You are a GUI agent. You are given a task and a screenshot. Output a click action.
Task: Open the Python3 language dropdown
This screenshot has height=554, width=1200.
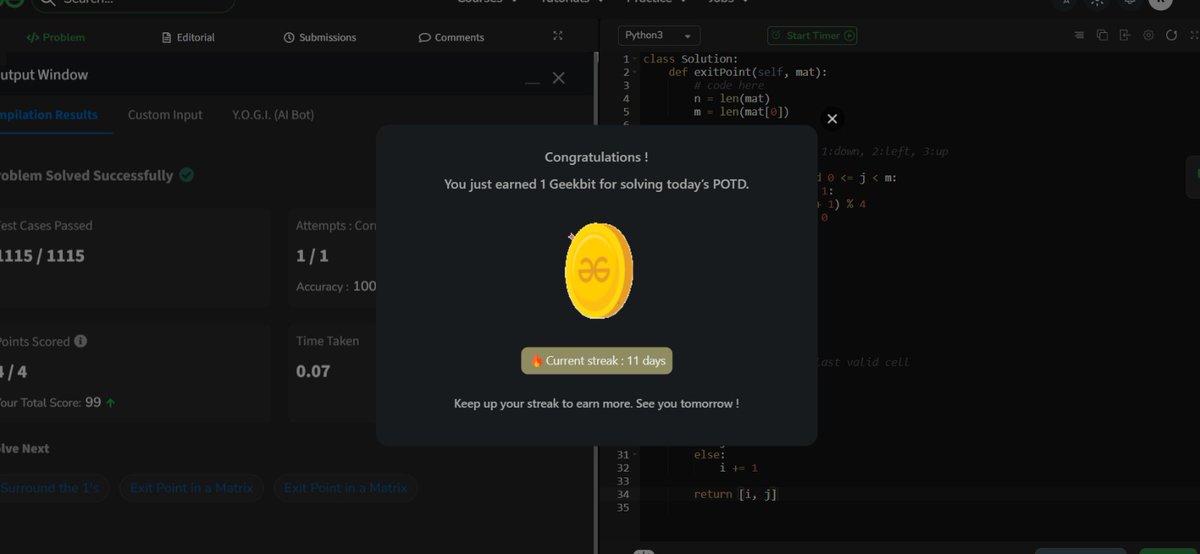click(659, 35)
